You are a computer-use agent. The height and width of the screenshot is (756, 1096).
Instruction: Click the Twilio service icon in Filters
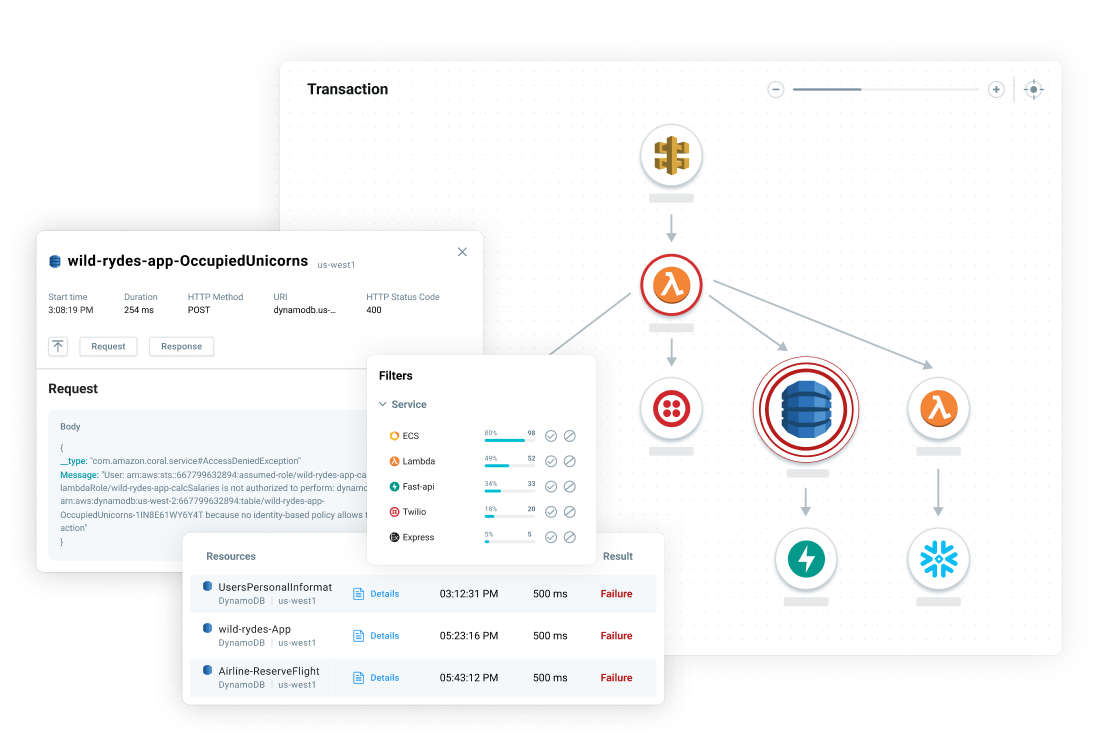point(394,511)
